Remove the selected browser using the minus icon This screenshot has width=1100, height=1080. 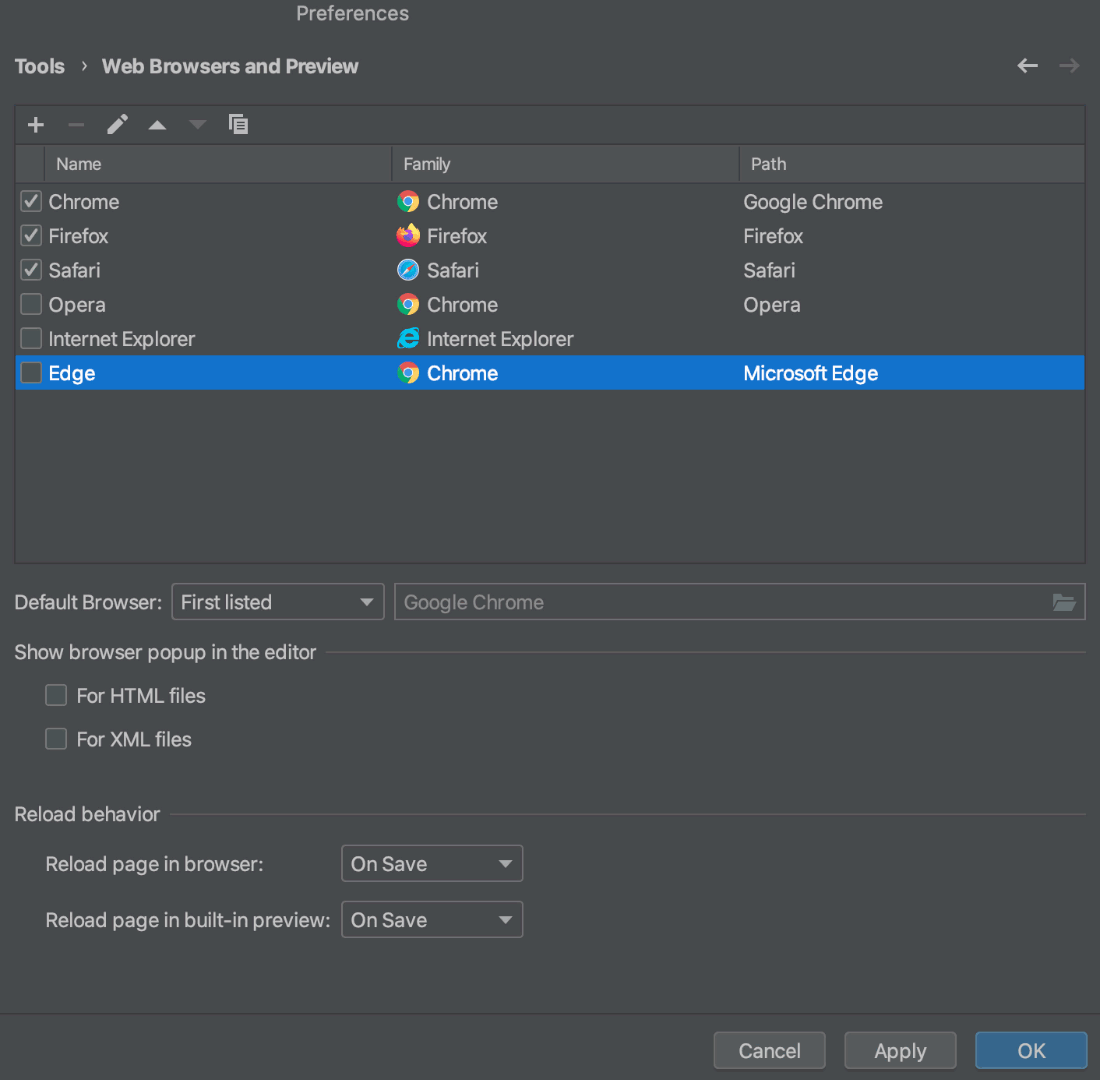click(76, 124)
